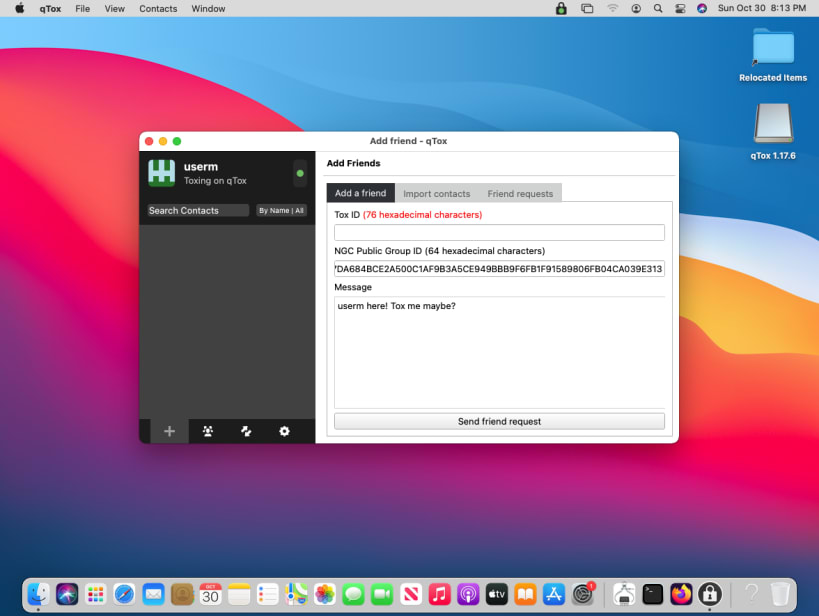Open Firefox from the dock
The width and height of the screenshot is (819, 616).
coord(681,594)
